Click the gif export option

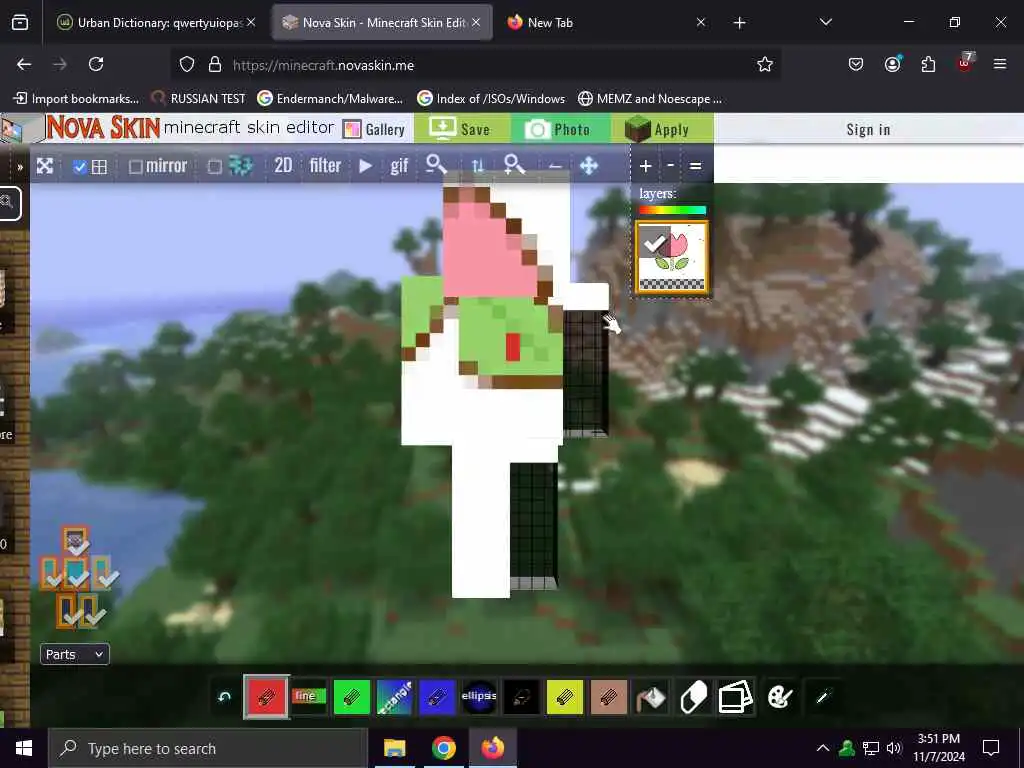point(399,167)
